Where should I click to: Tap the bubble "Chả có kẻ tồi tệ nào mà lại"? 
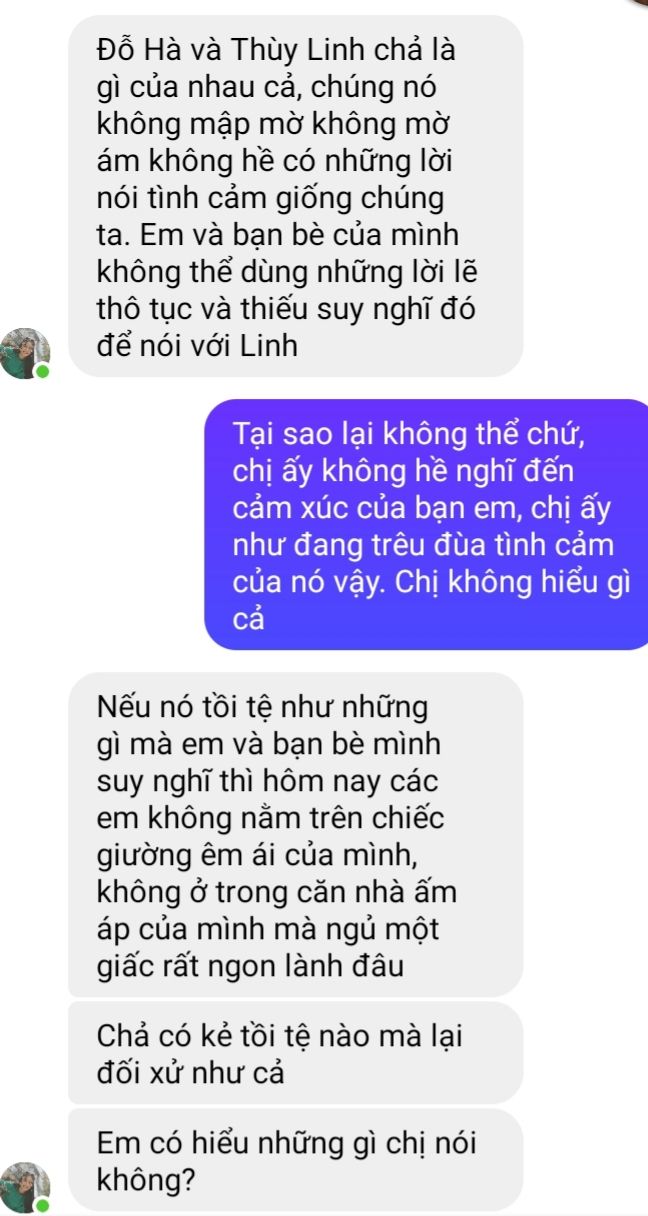click(x=296, y=1053)
